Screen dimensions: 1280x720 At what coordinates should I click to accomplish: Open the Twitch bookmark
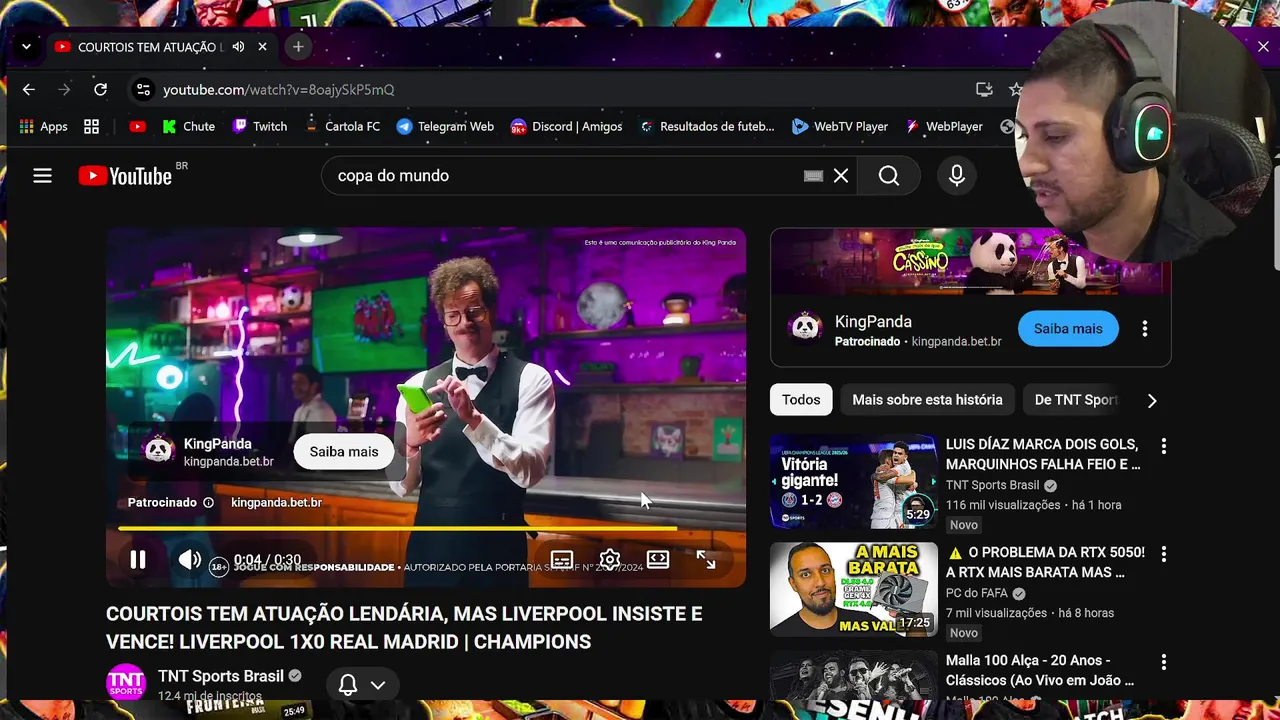pos(259,127)
